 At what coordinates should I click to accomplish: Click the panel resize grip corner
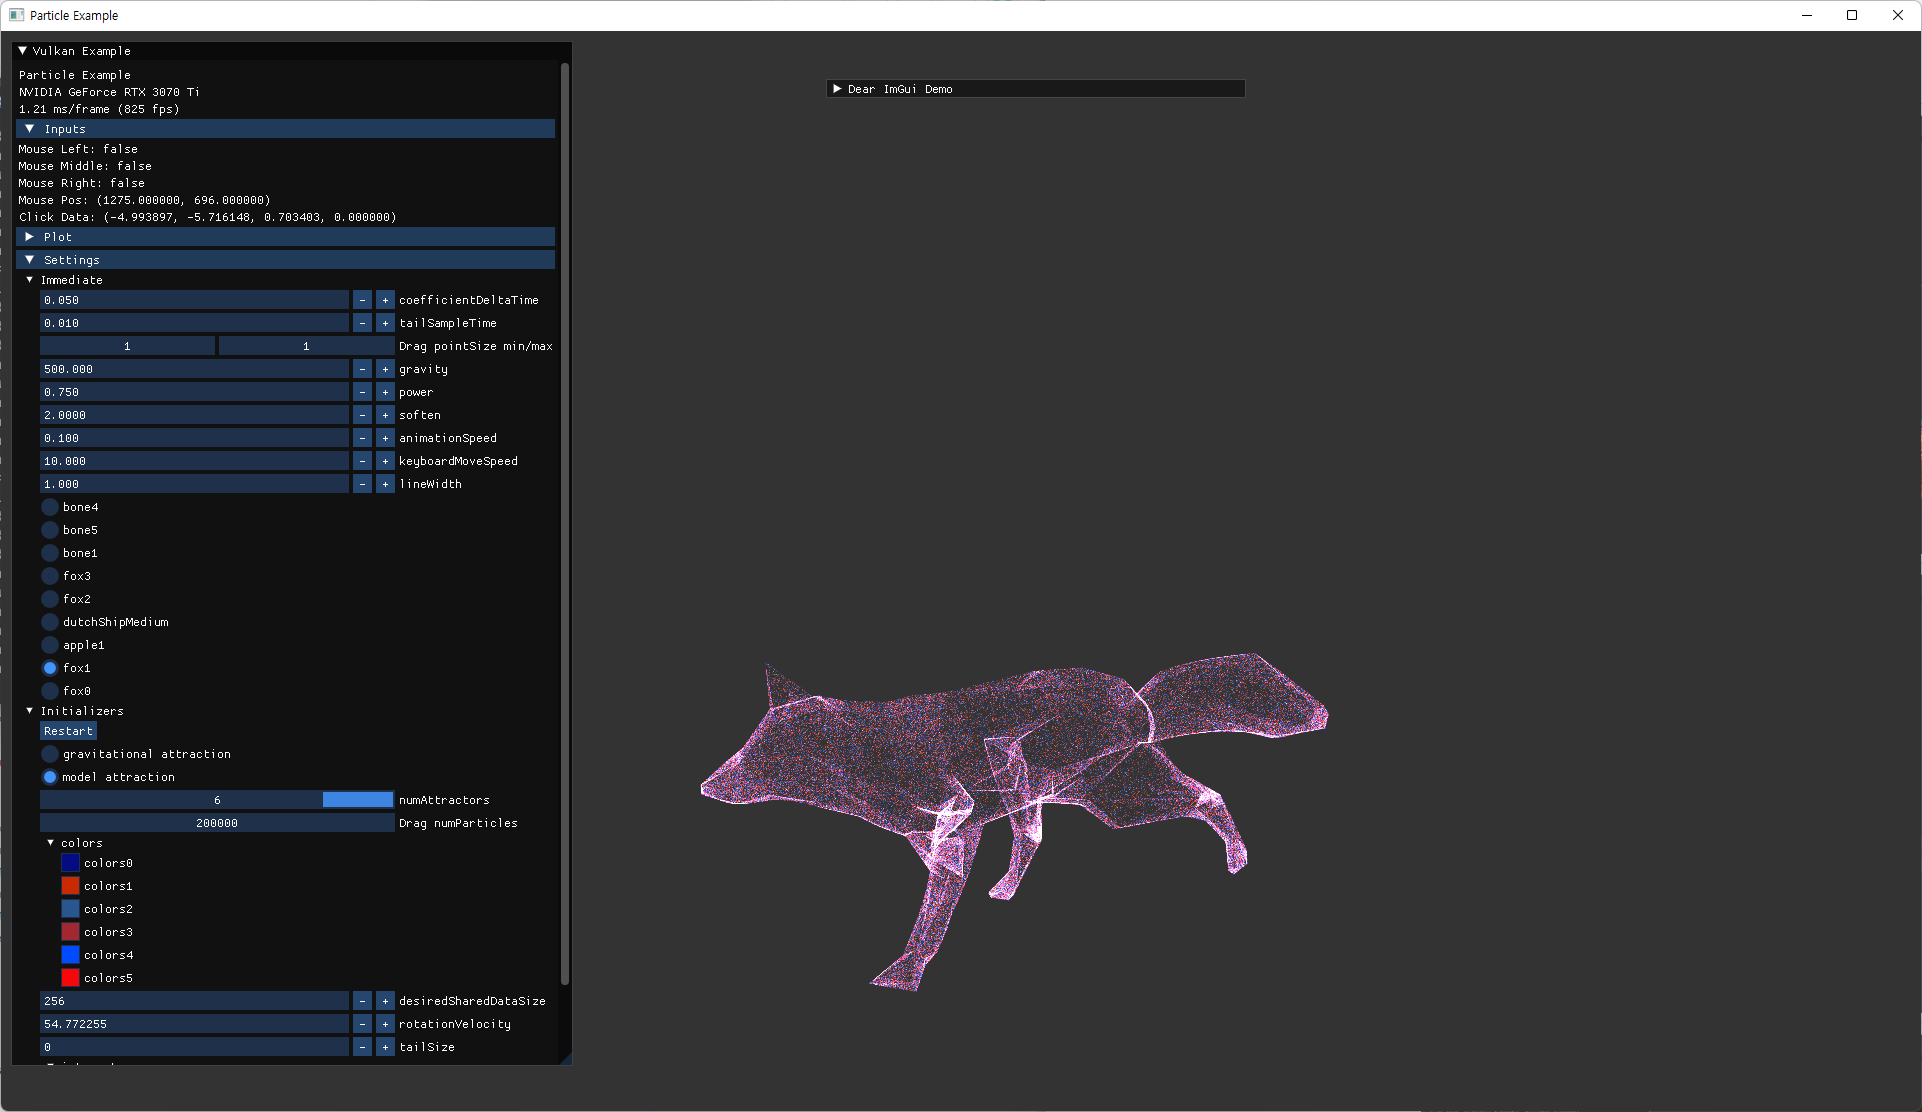point(565,1058)
